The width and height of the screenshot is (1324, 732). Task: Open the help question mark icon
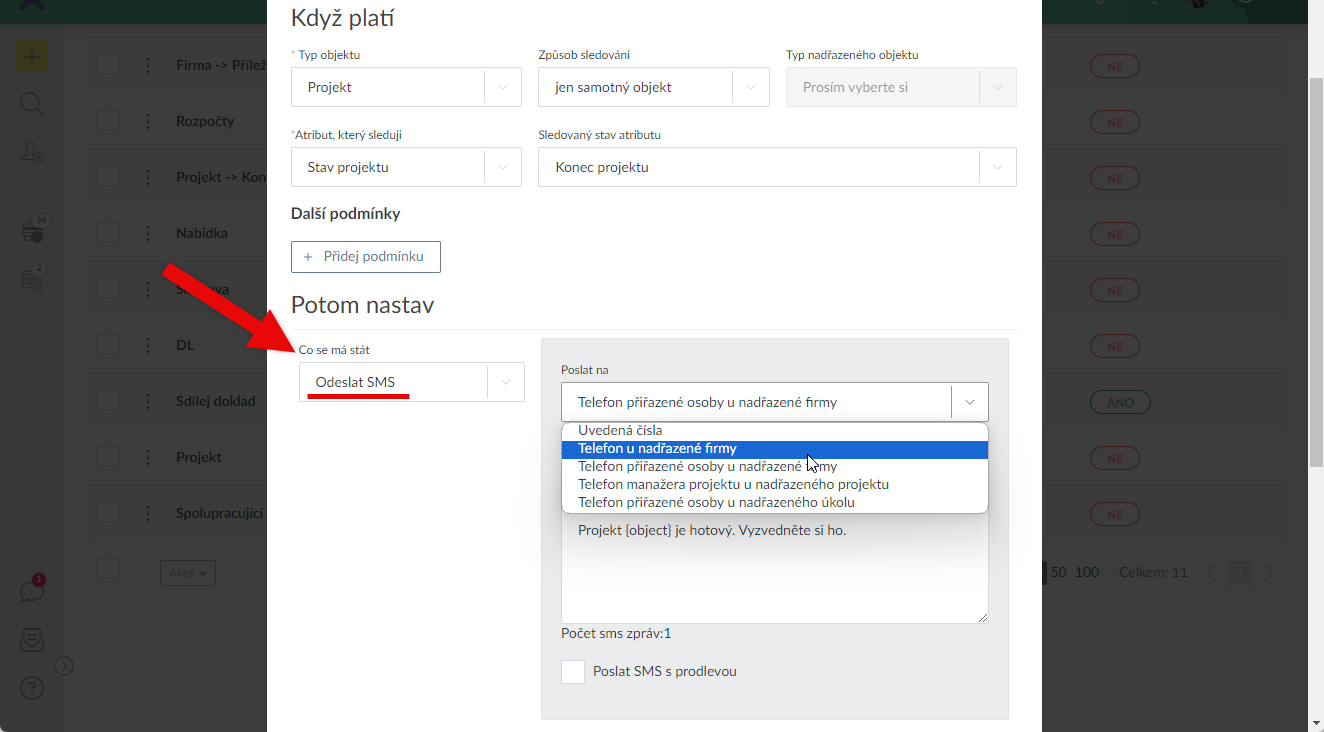coord(32,688)
